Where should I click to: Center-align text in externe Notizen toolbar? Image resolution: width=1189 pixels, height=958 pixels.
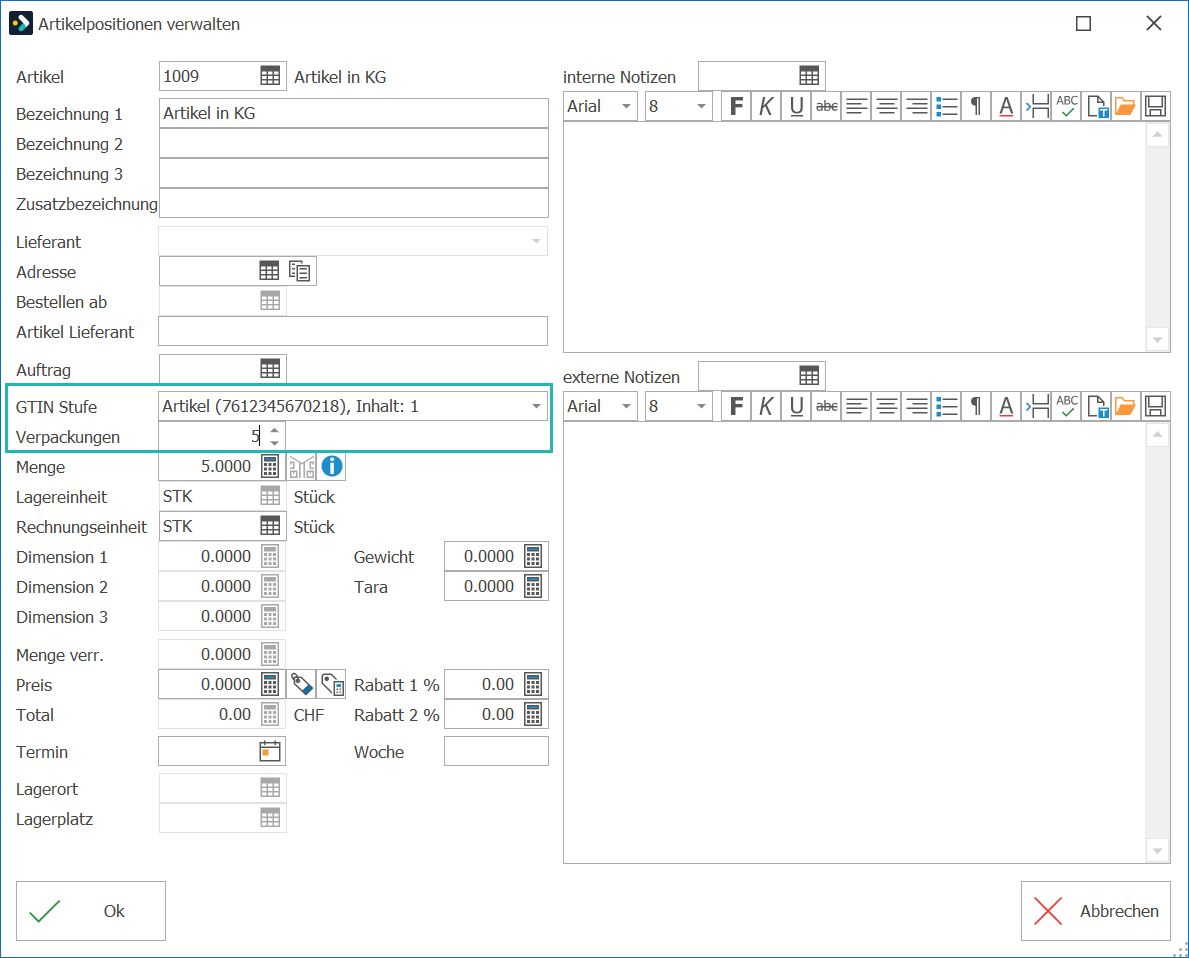[886, 406]
